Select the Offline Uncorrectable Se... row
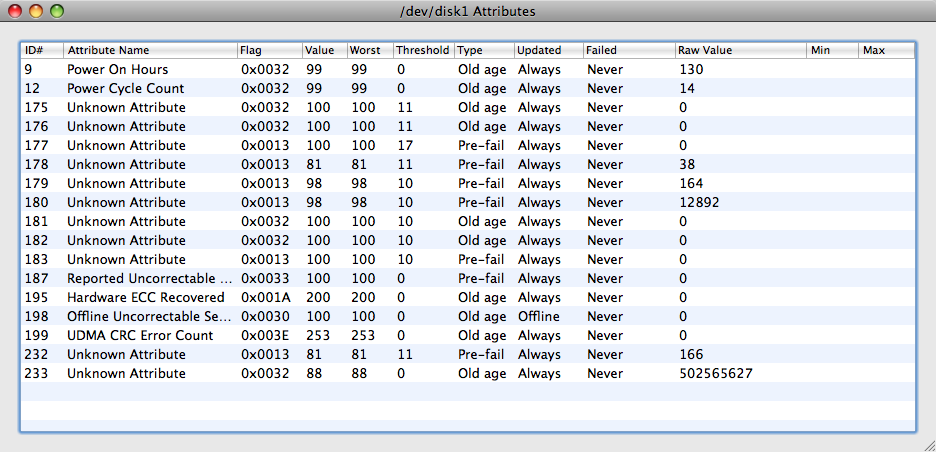The image size is (936, 452). coord(468,316)
